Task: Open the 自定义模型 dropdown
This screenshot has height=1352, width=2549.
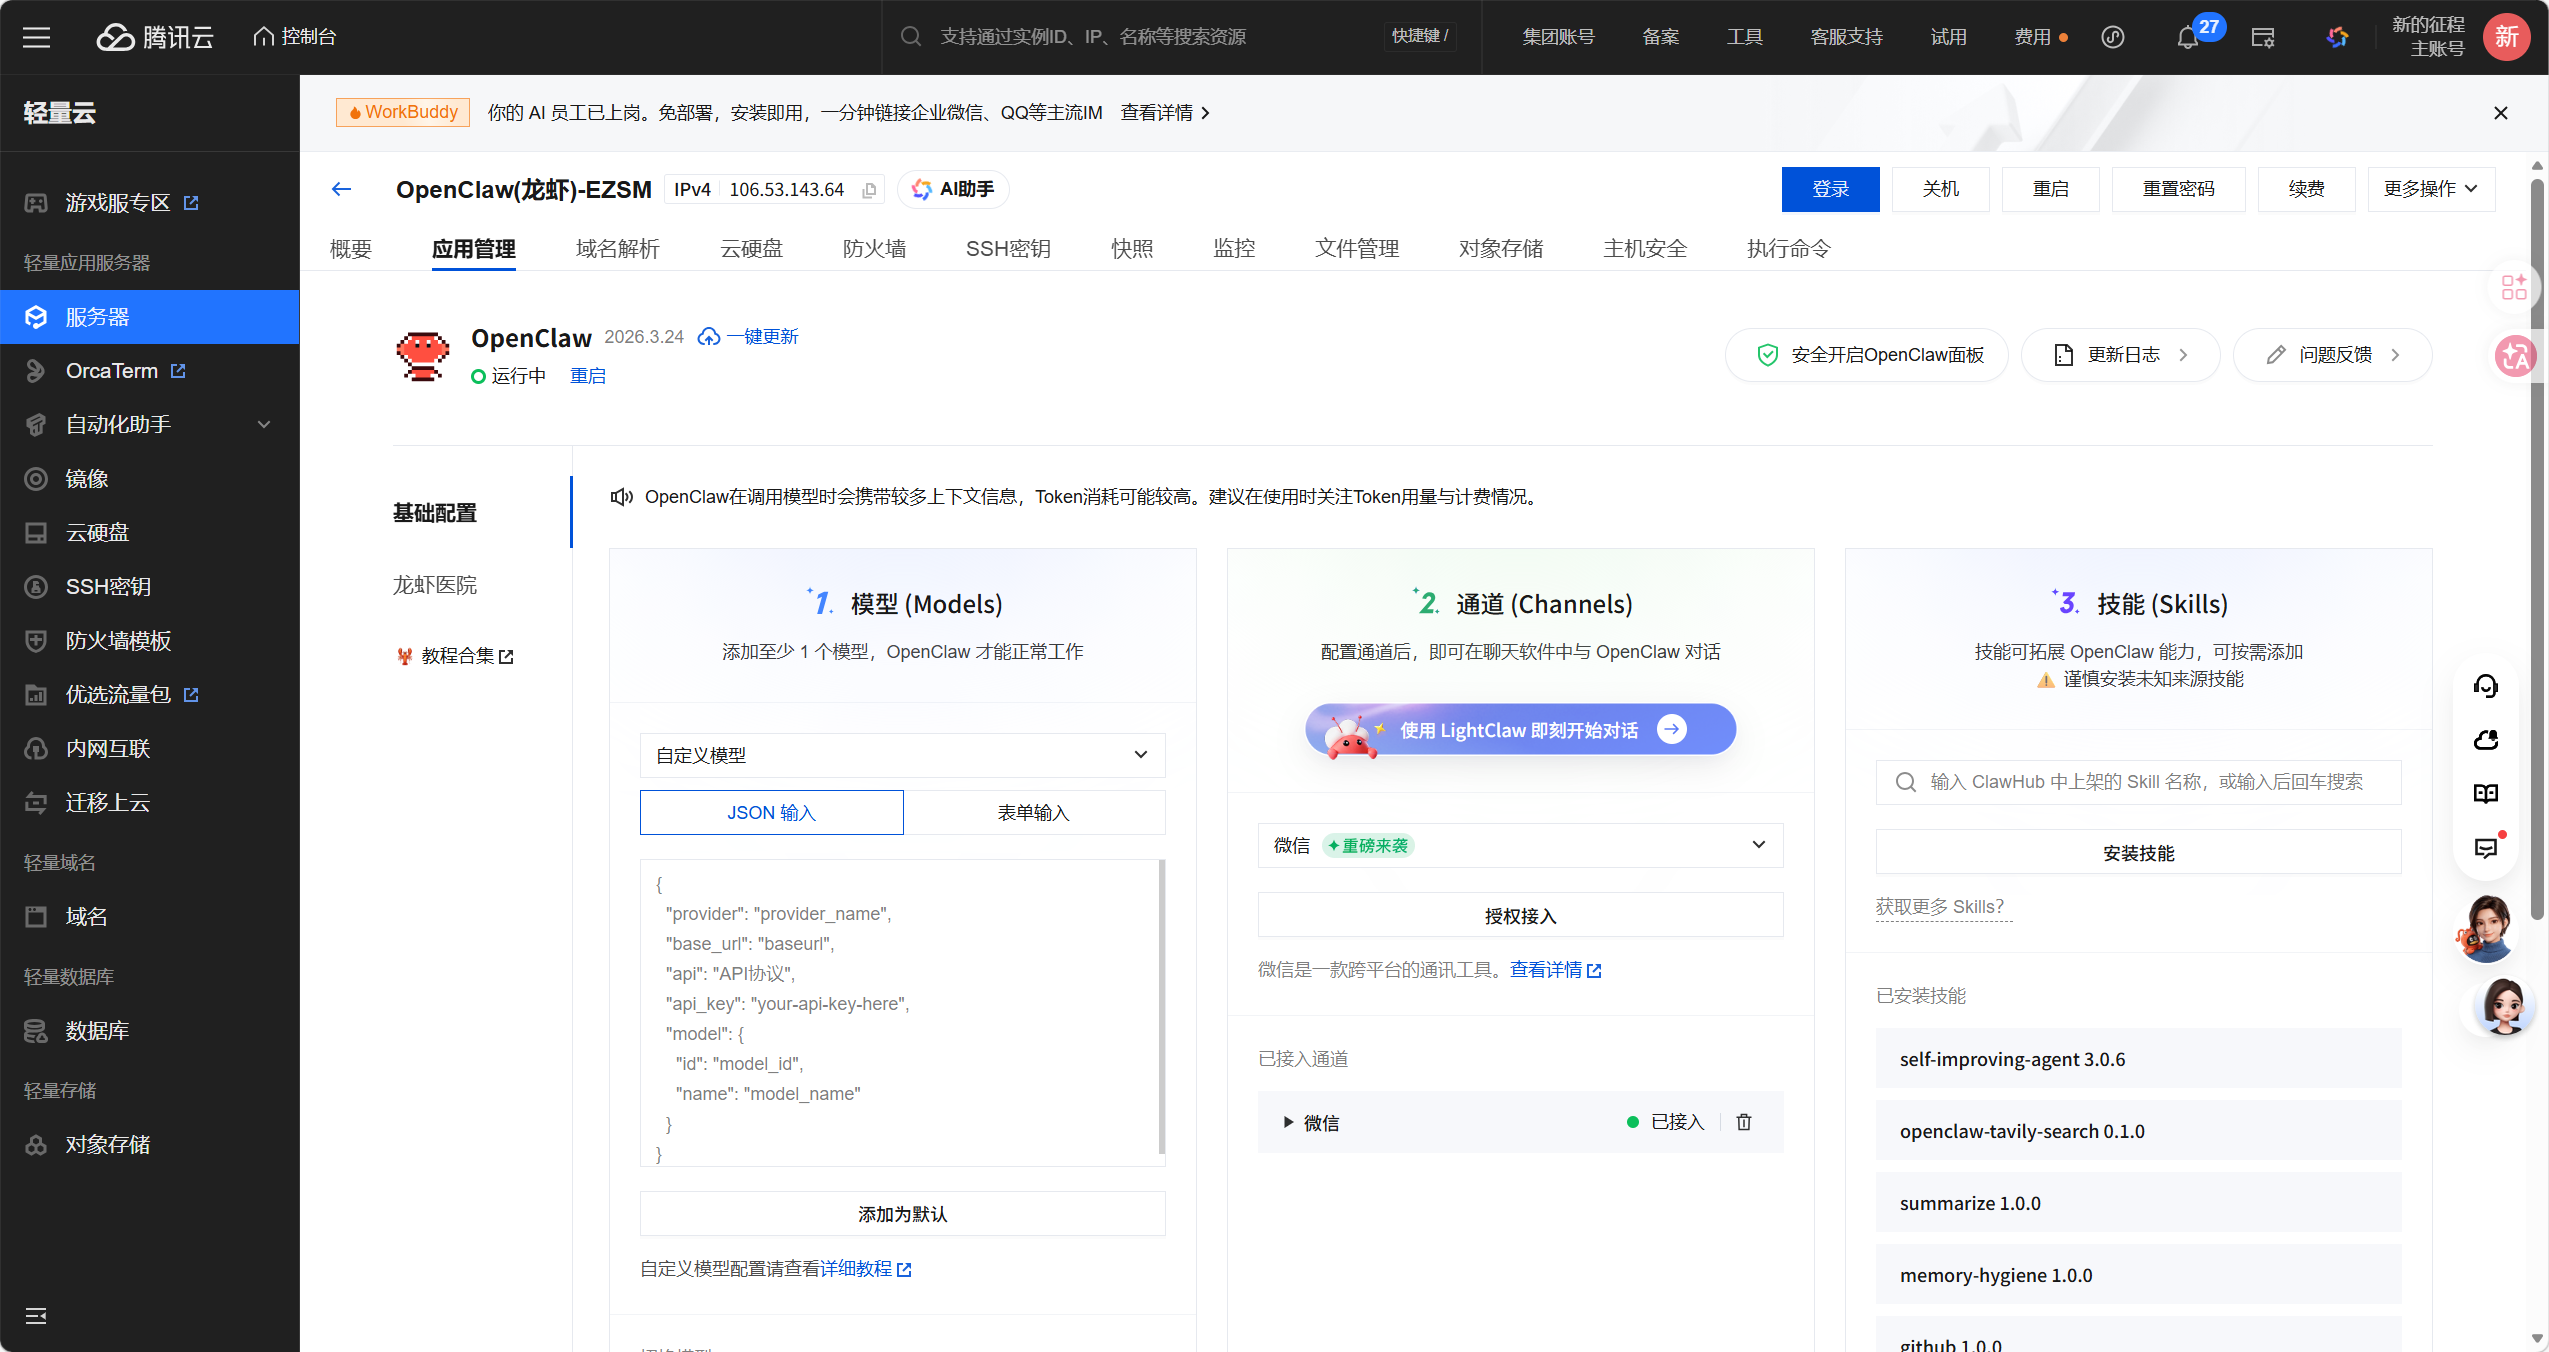Action: 903,755
